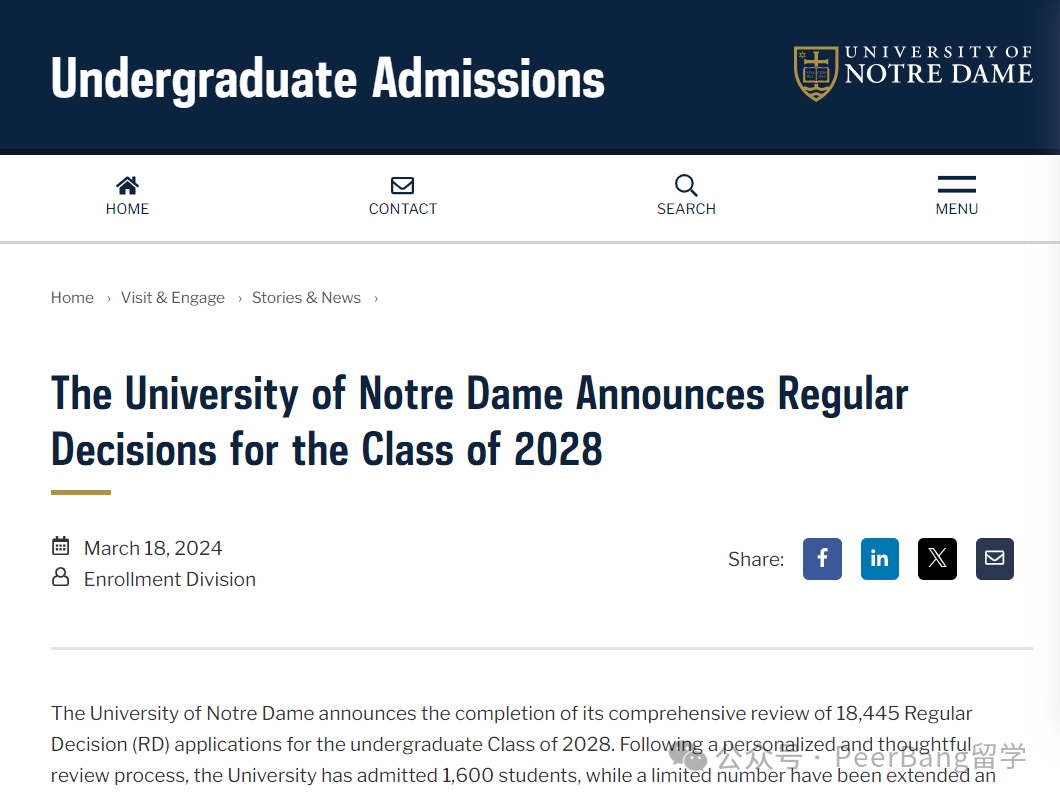Select the CONTACT nav label
The image size is (1060, 799).
(x=403, y=209)
